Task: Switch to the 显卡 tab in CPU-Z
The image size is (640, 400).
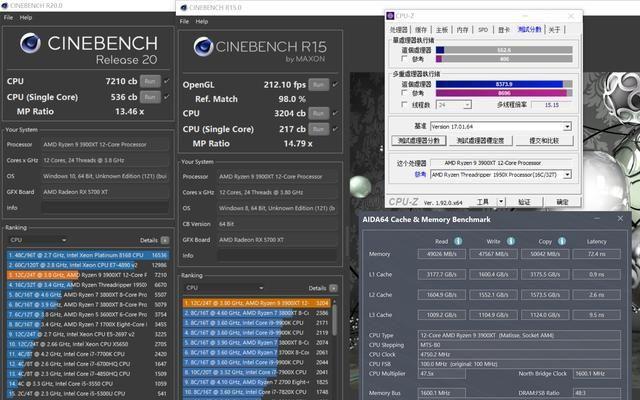Action: pos(504,29)
